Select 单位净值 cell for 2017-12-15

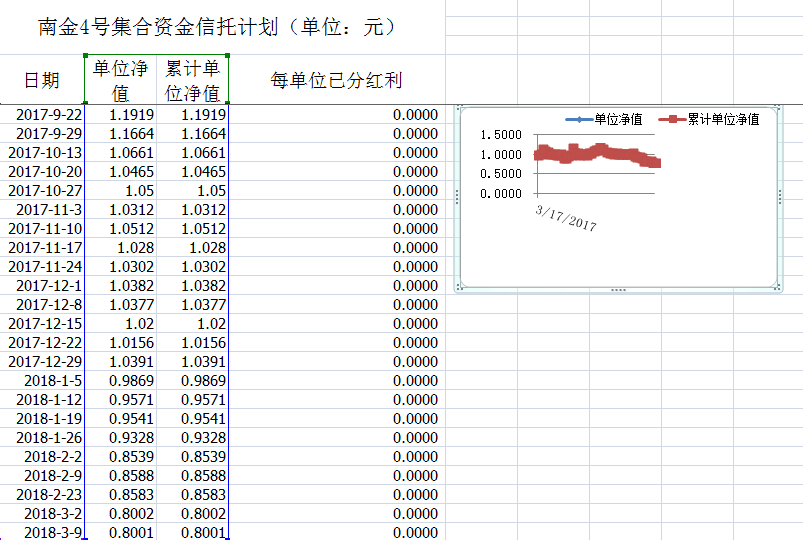(x=120, y=324)
